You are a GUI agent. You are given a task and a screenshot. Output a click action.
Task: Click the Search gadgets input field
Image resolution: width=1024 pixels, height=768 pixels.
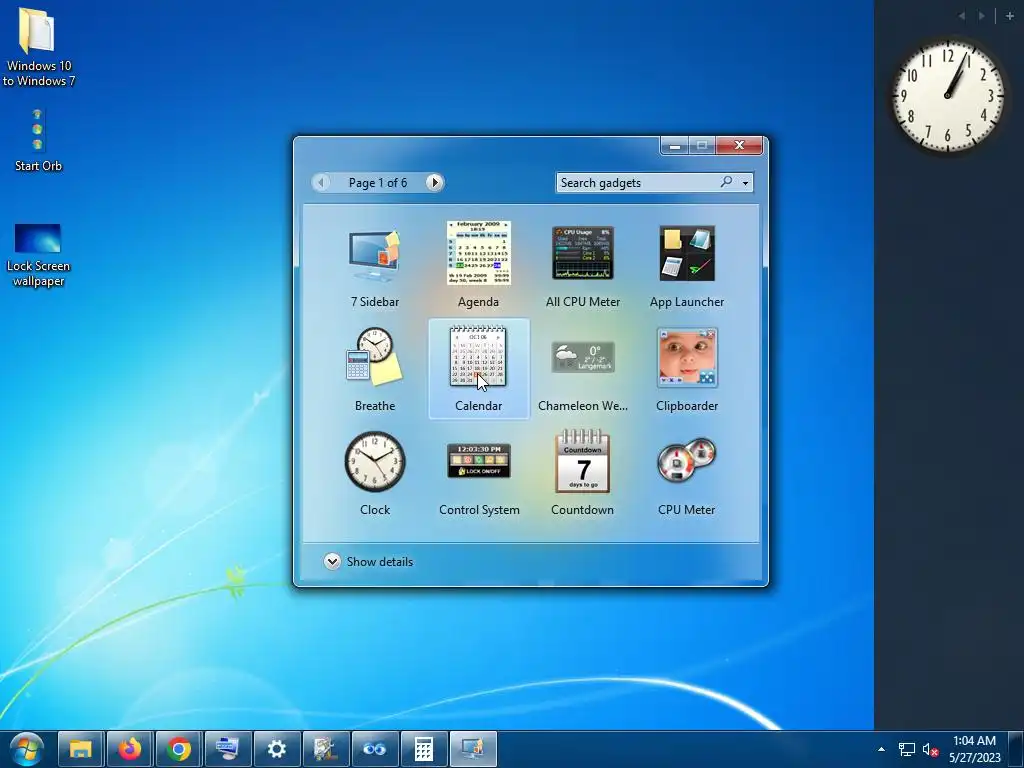[x=637, y=183]
